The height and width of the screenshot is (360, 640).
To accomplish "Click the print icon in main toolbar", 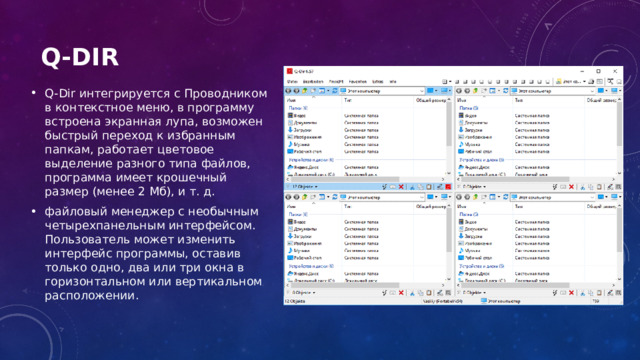I will [591, 82].
